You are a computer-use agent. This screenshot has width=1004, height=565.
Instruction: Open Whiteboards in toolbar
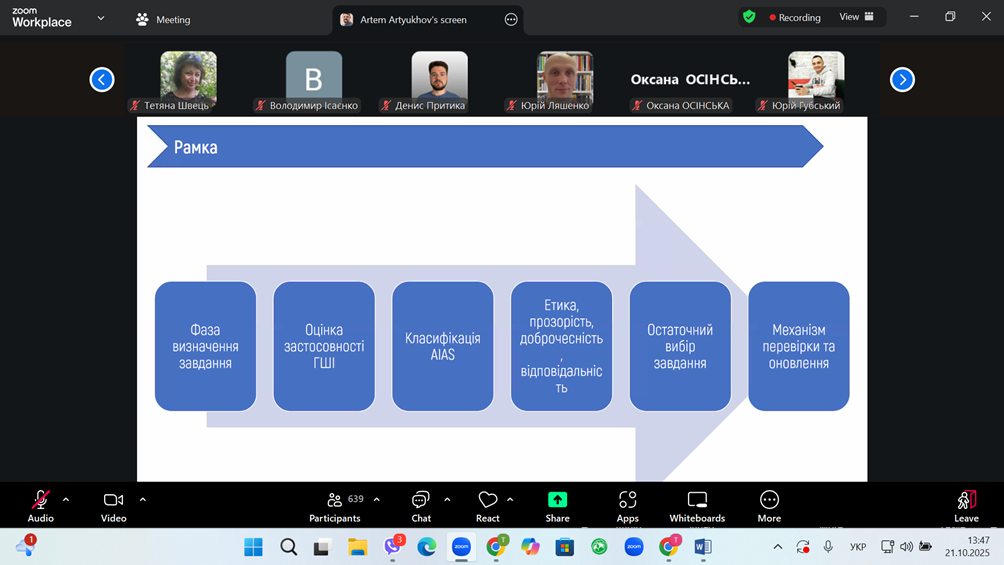697,506
